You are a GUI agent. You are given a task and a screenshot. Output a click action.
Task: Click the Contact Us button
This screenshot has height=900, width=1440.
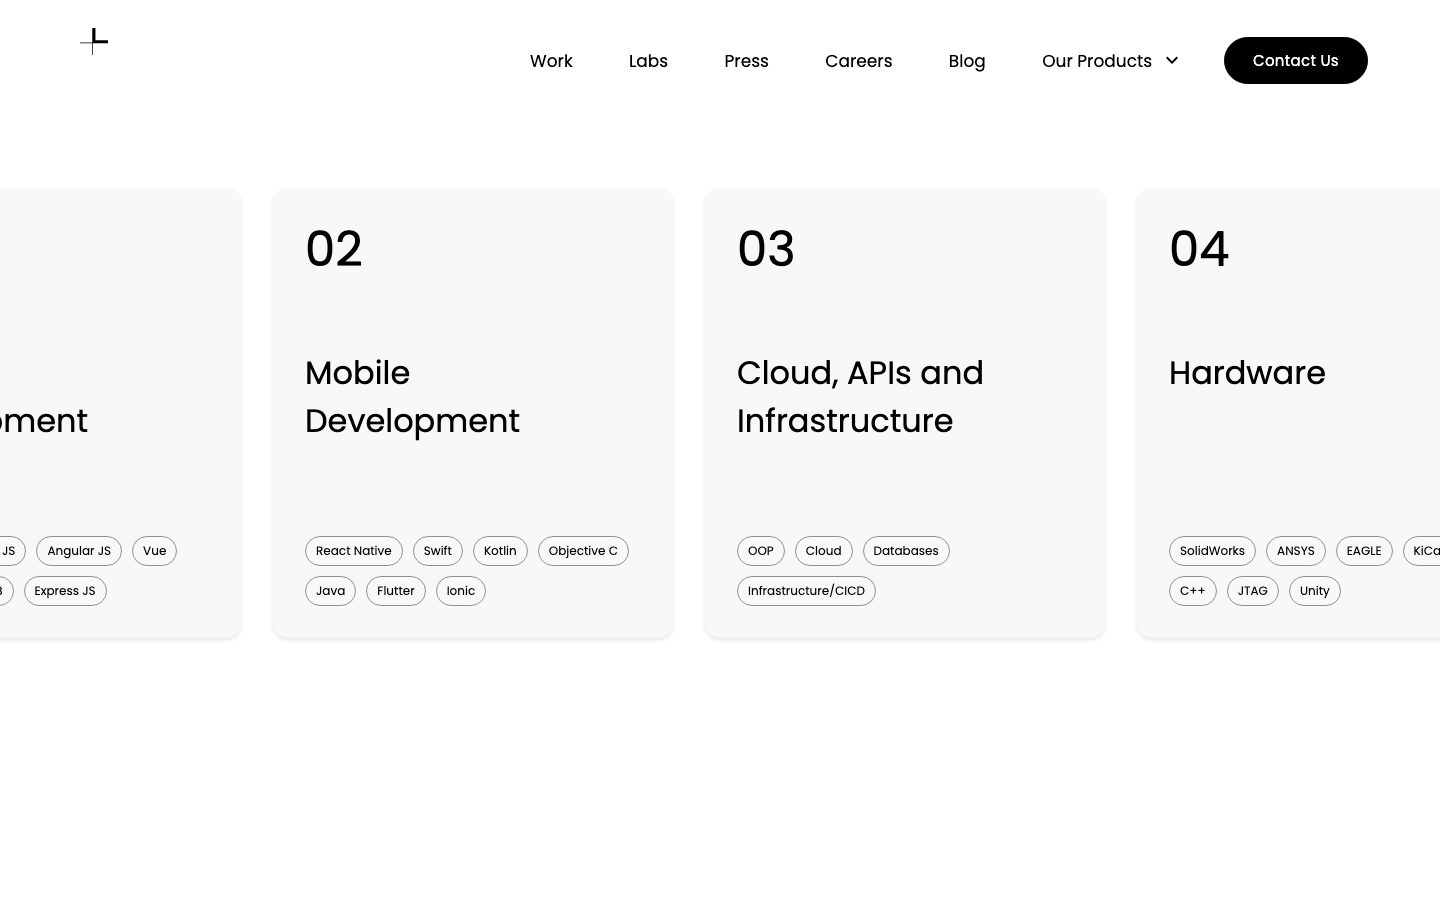tap(1295, 60)
